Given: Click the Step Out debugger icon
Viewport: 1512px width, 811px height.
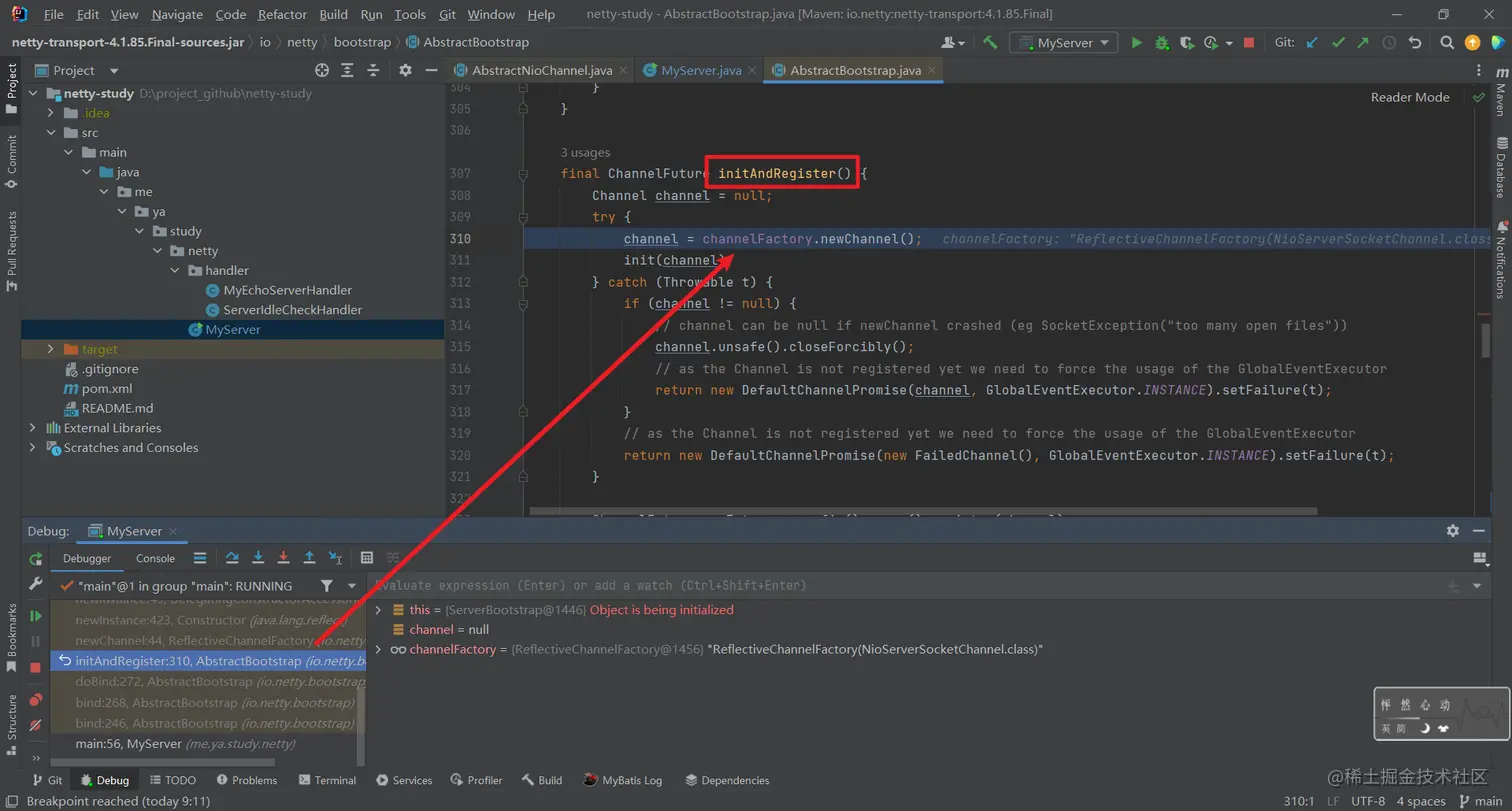Looking at the screenshot, I should pyautogui.click(x=310, y=558).
